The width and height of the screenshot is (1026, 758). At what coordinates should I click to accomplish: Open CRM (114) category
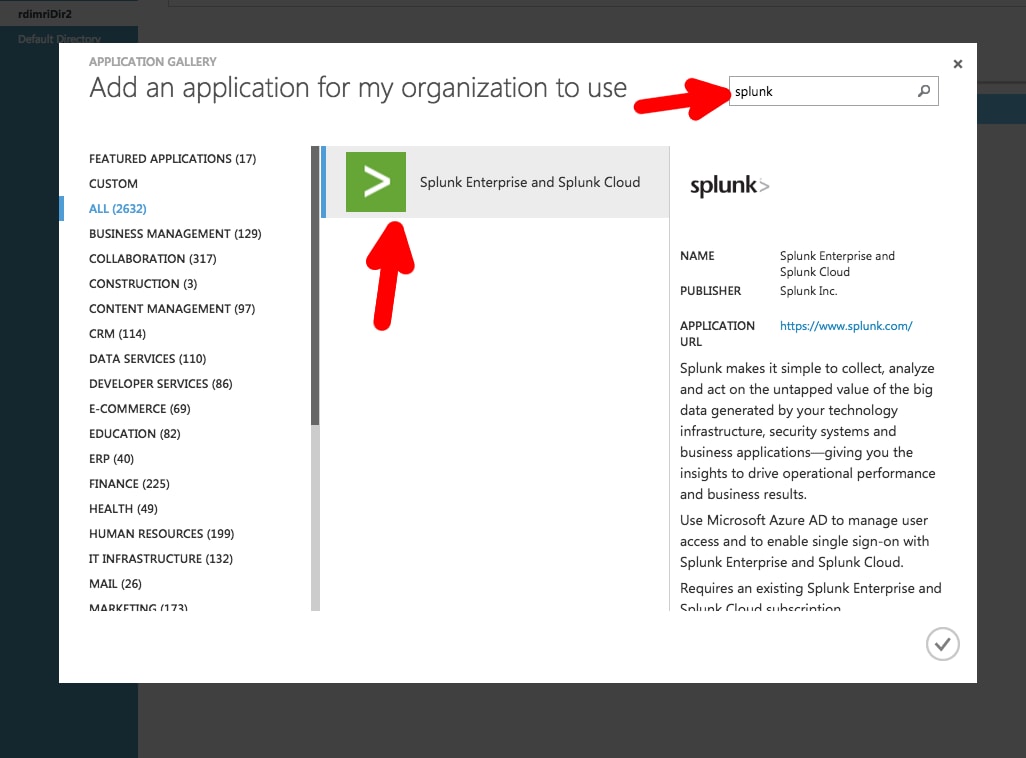(117, 334)
